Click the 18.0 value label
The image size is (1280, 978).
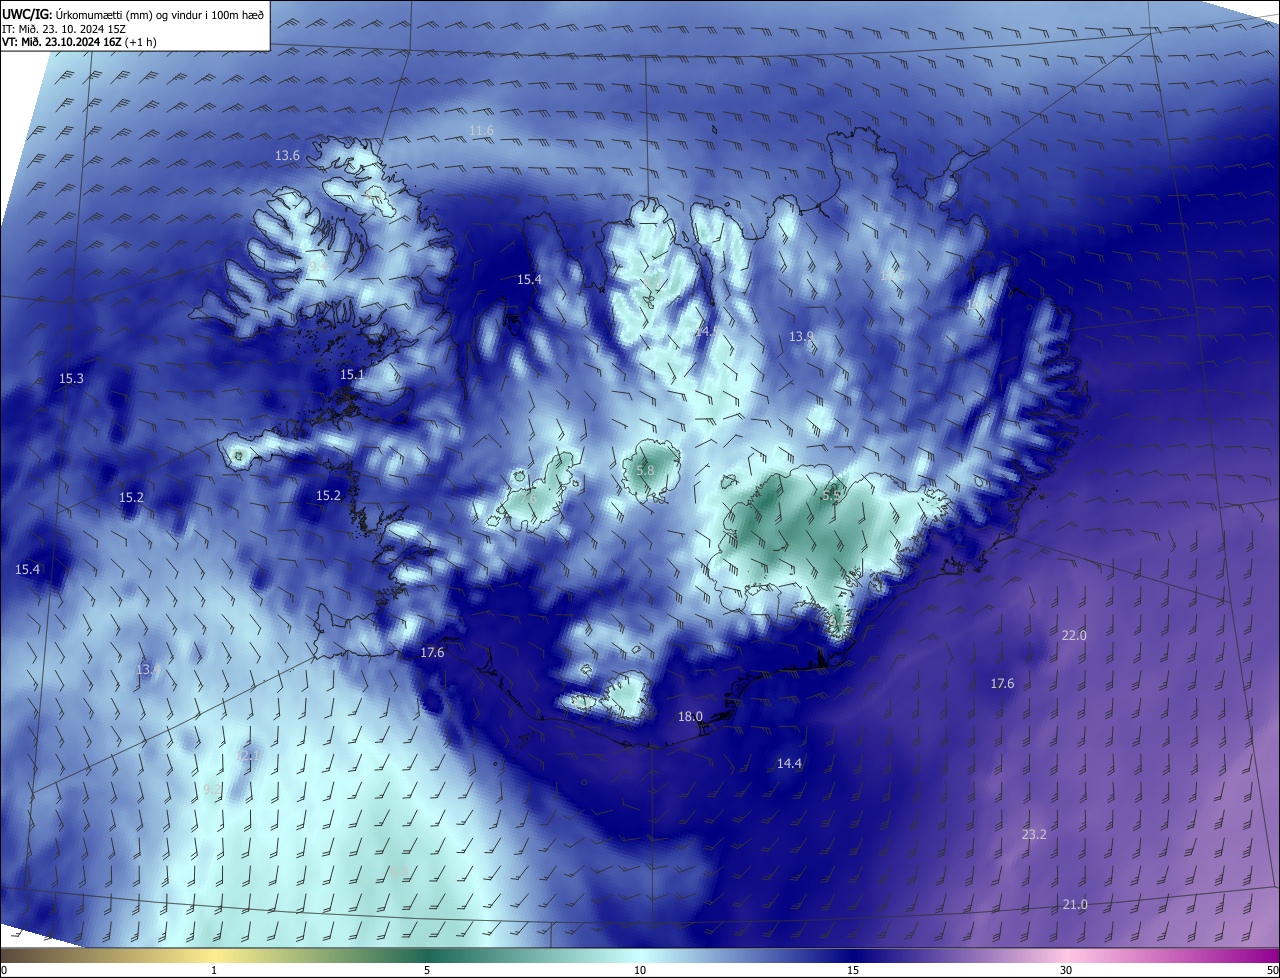tap(690, 717)
